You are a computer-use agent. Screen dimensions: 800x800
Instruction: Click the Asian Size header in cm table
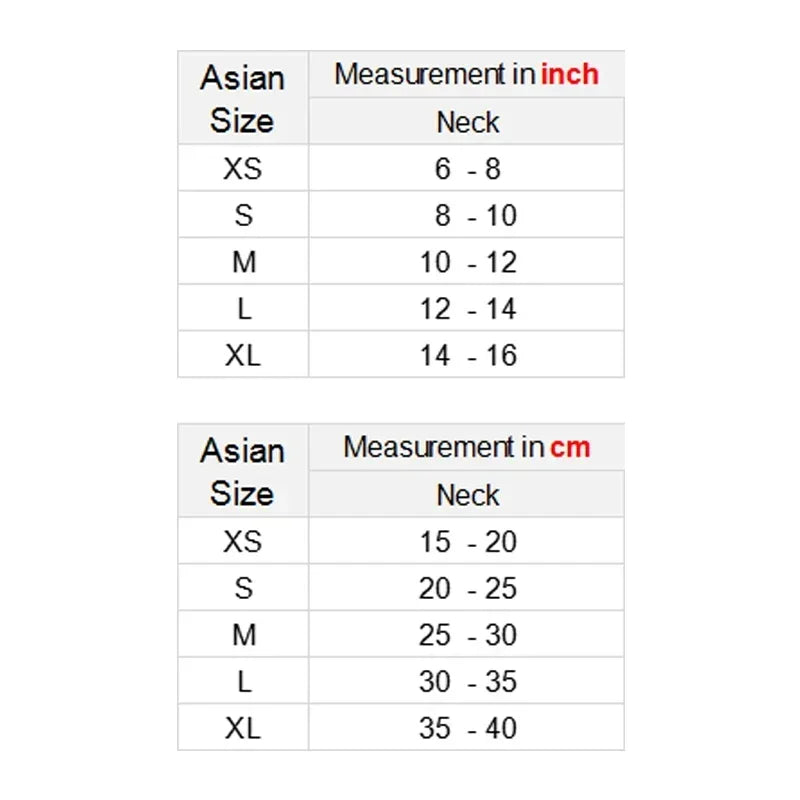click(243, 471)
